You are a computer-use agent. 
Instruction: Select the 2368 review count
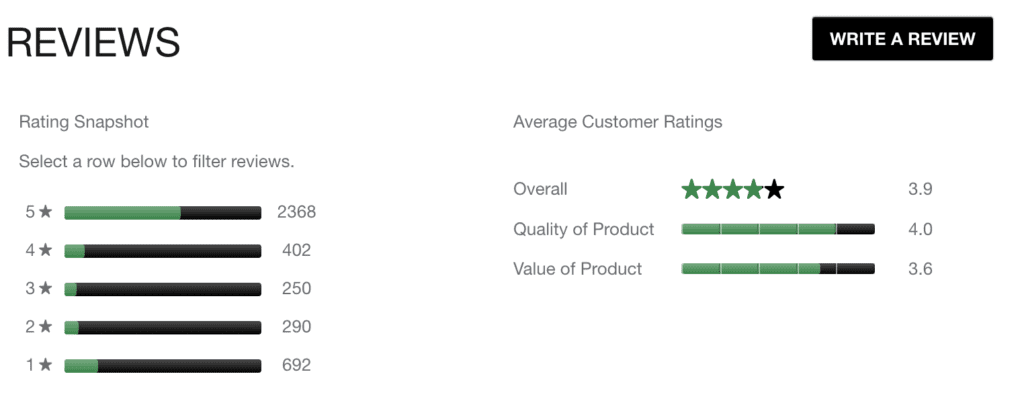click(296, 212)
